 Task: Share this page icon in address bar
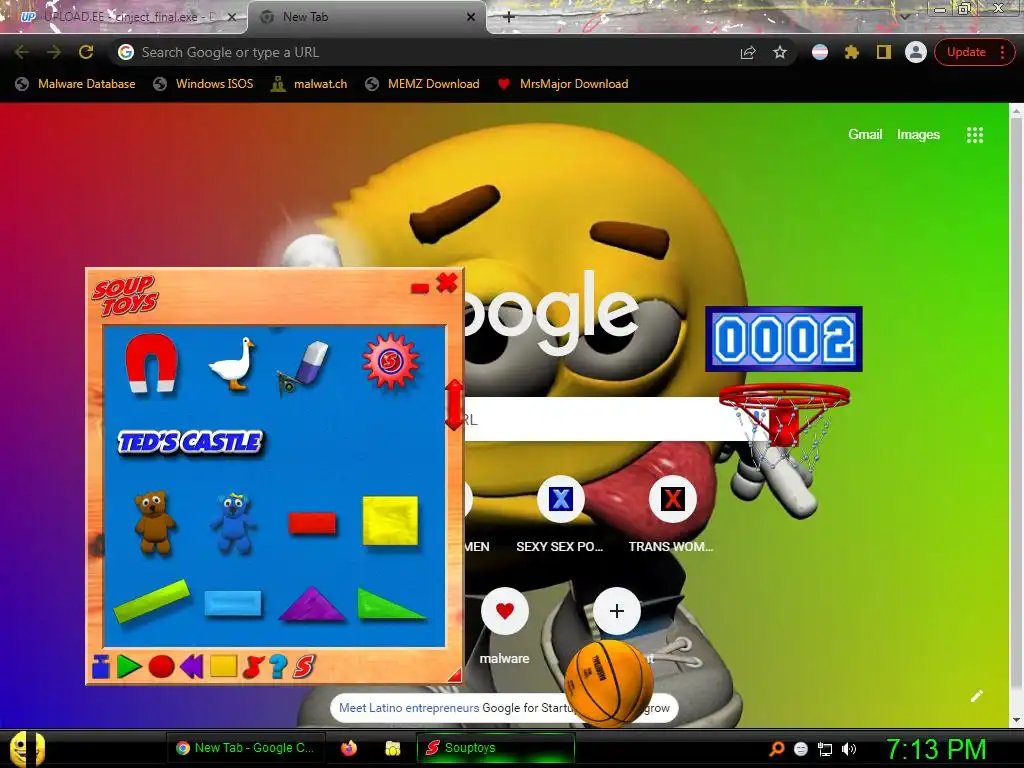[x=748, y=52]
